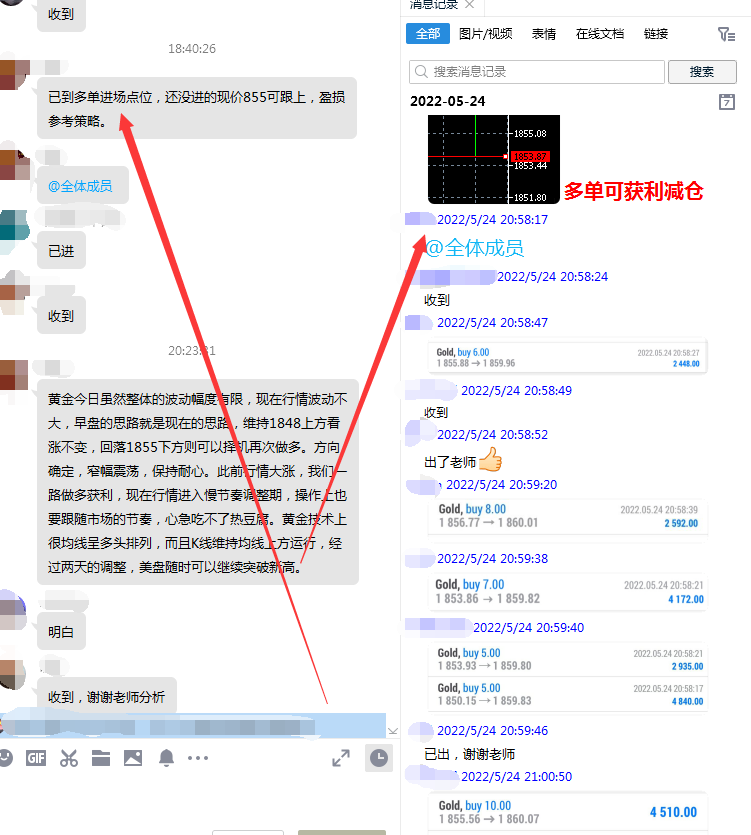Select long message starting 黄金今日虽然整体
Screen dimensions: 751x835
pos(198,482)
